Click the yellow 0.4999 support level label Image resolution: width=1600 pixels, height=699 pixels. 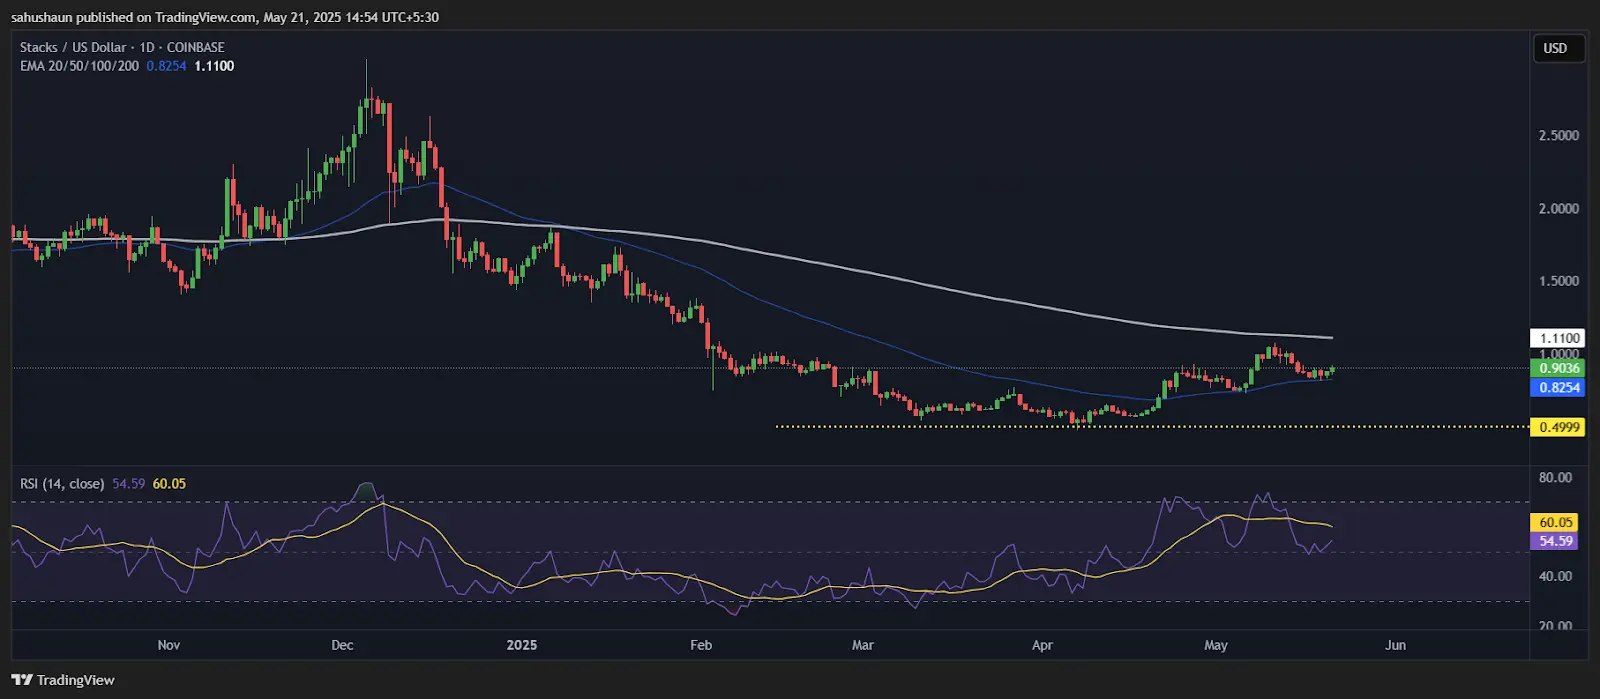click(1558, 427)
